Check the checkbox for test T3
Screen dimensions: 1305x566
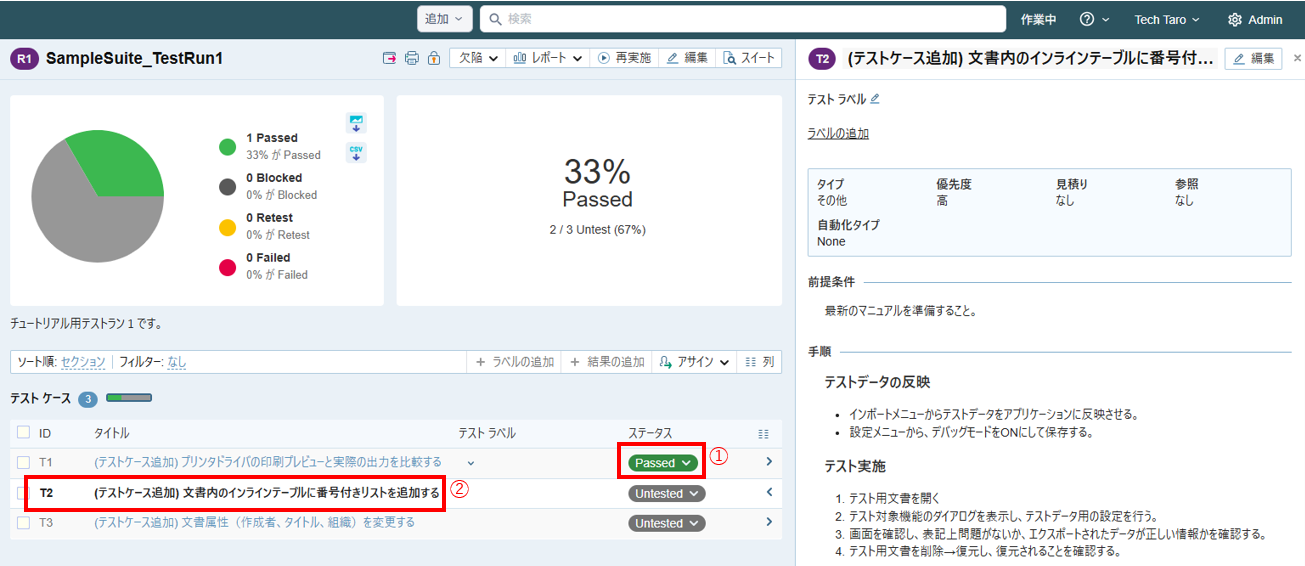pyautogui.click(x=23, y=522)
